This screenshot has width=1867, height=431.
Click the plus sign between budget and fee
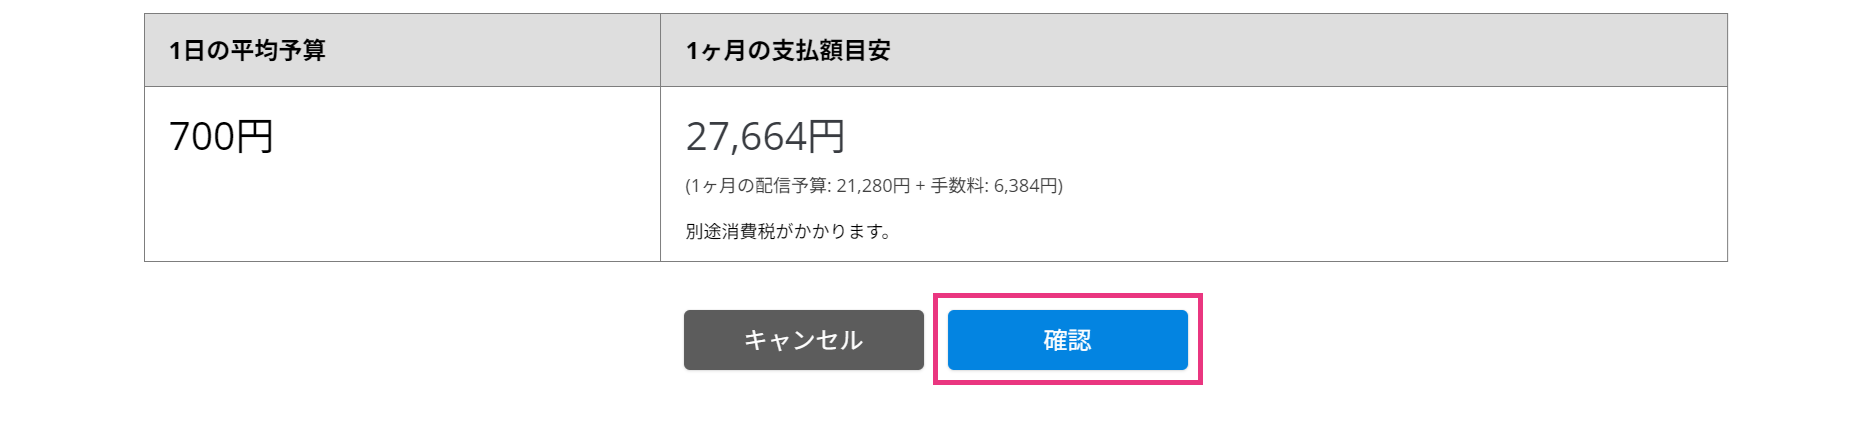coord(920,186)
